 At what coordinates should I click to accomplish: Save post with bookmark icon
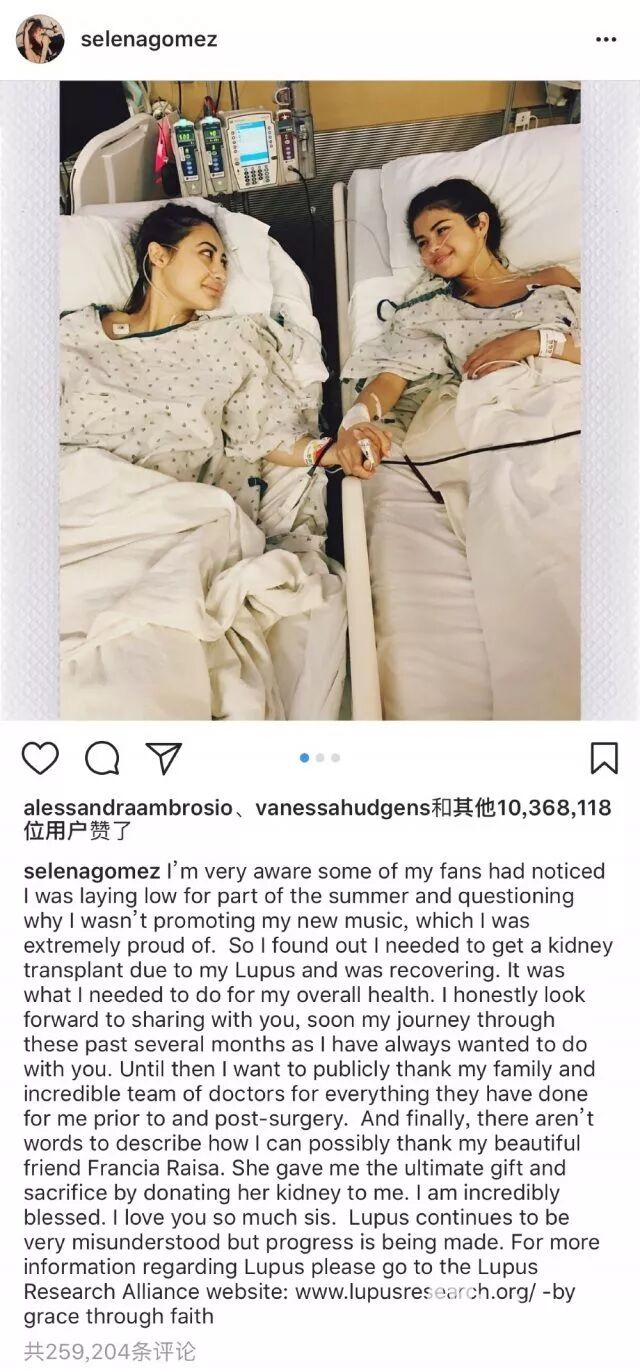604,758
